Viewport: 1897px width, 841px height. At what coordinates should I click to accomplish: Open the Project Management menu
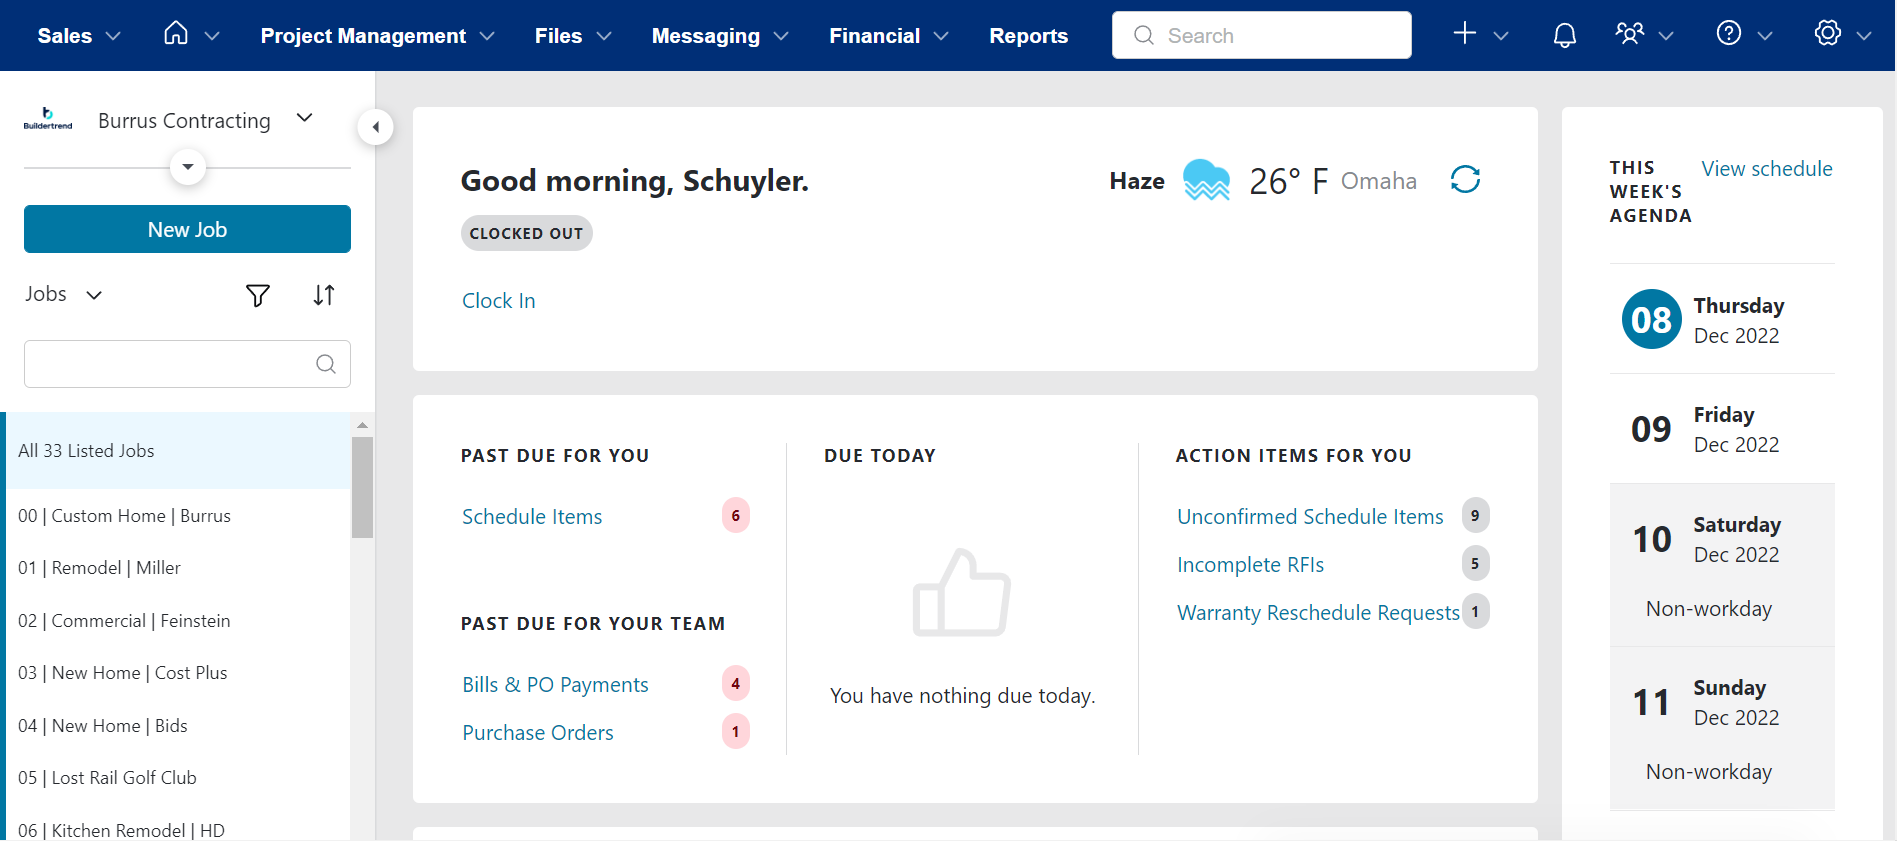point(377,36)
